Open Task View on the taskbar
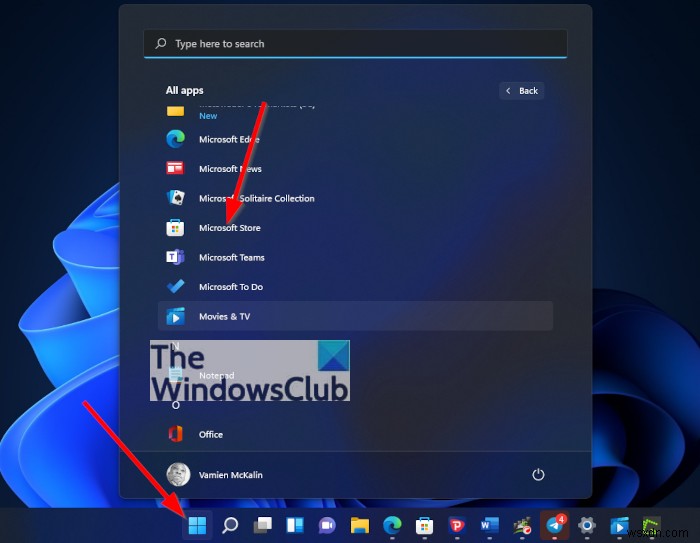700x543 pixels. click(262, 526)
